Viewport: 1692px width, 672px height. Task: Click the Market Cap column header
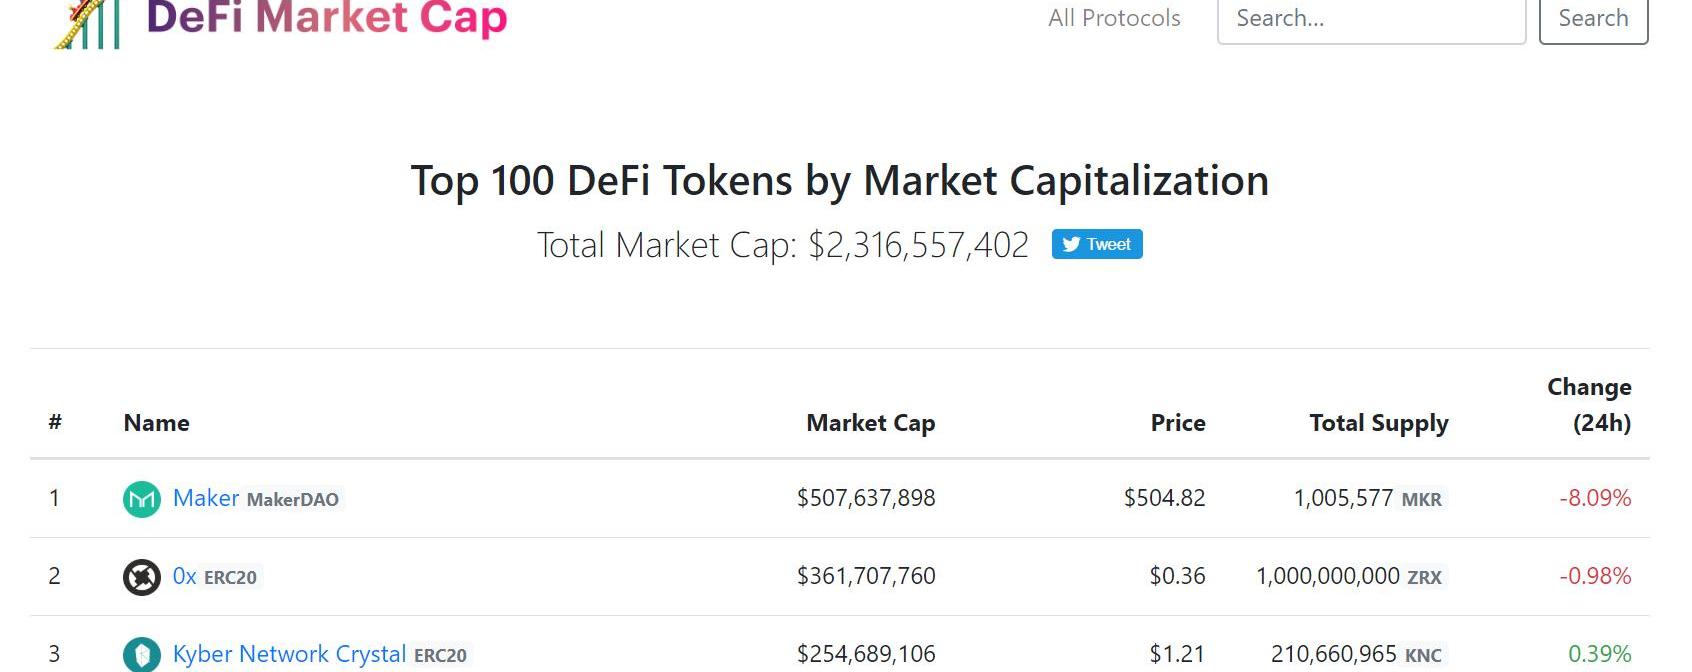click(x=870, y=423)
